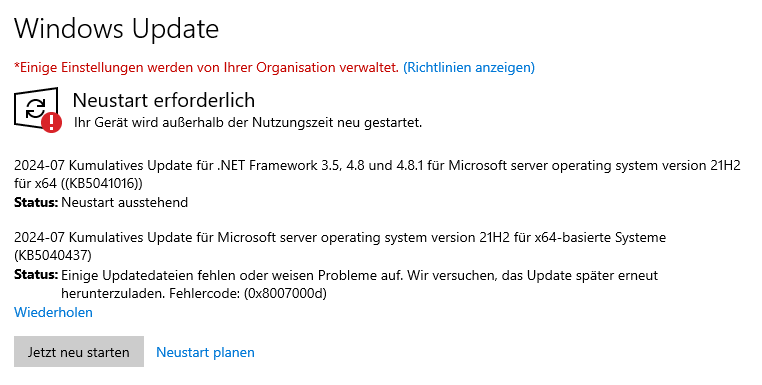This screenshot has width=762, height=385.
Task: Click the error code 0x8007000d
Action: (x=285, y=294)
